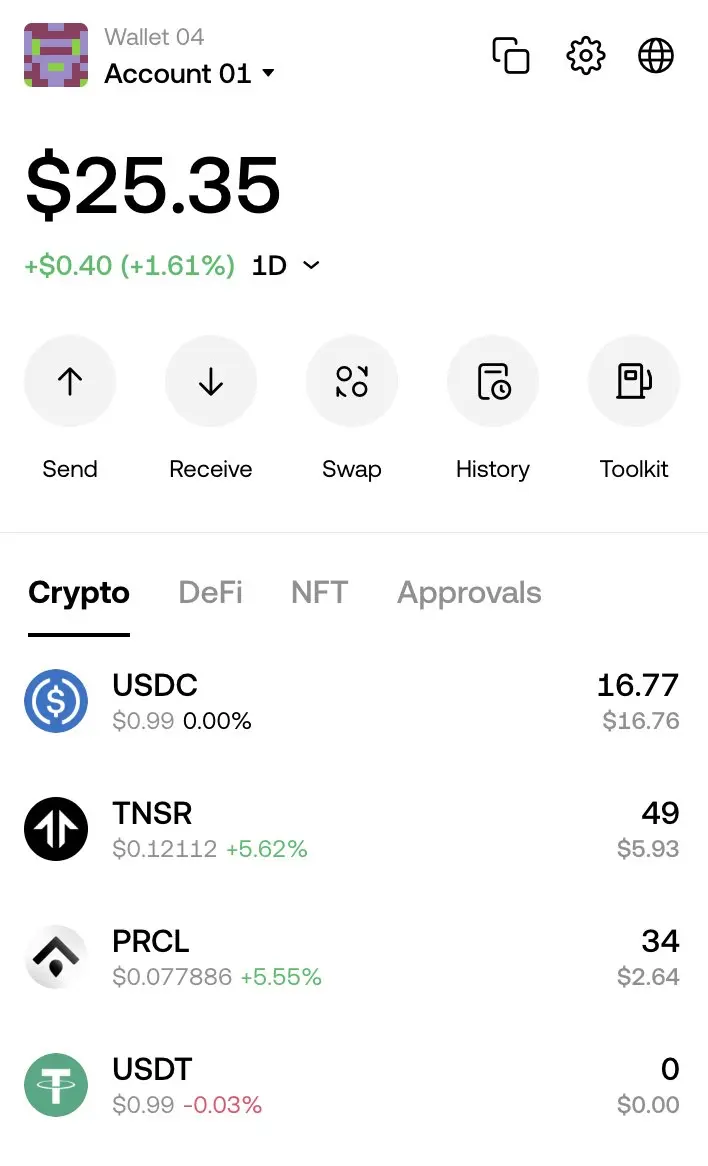
Task: Open the USDT token entry
Action: click(x=354, y=1085)
